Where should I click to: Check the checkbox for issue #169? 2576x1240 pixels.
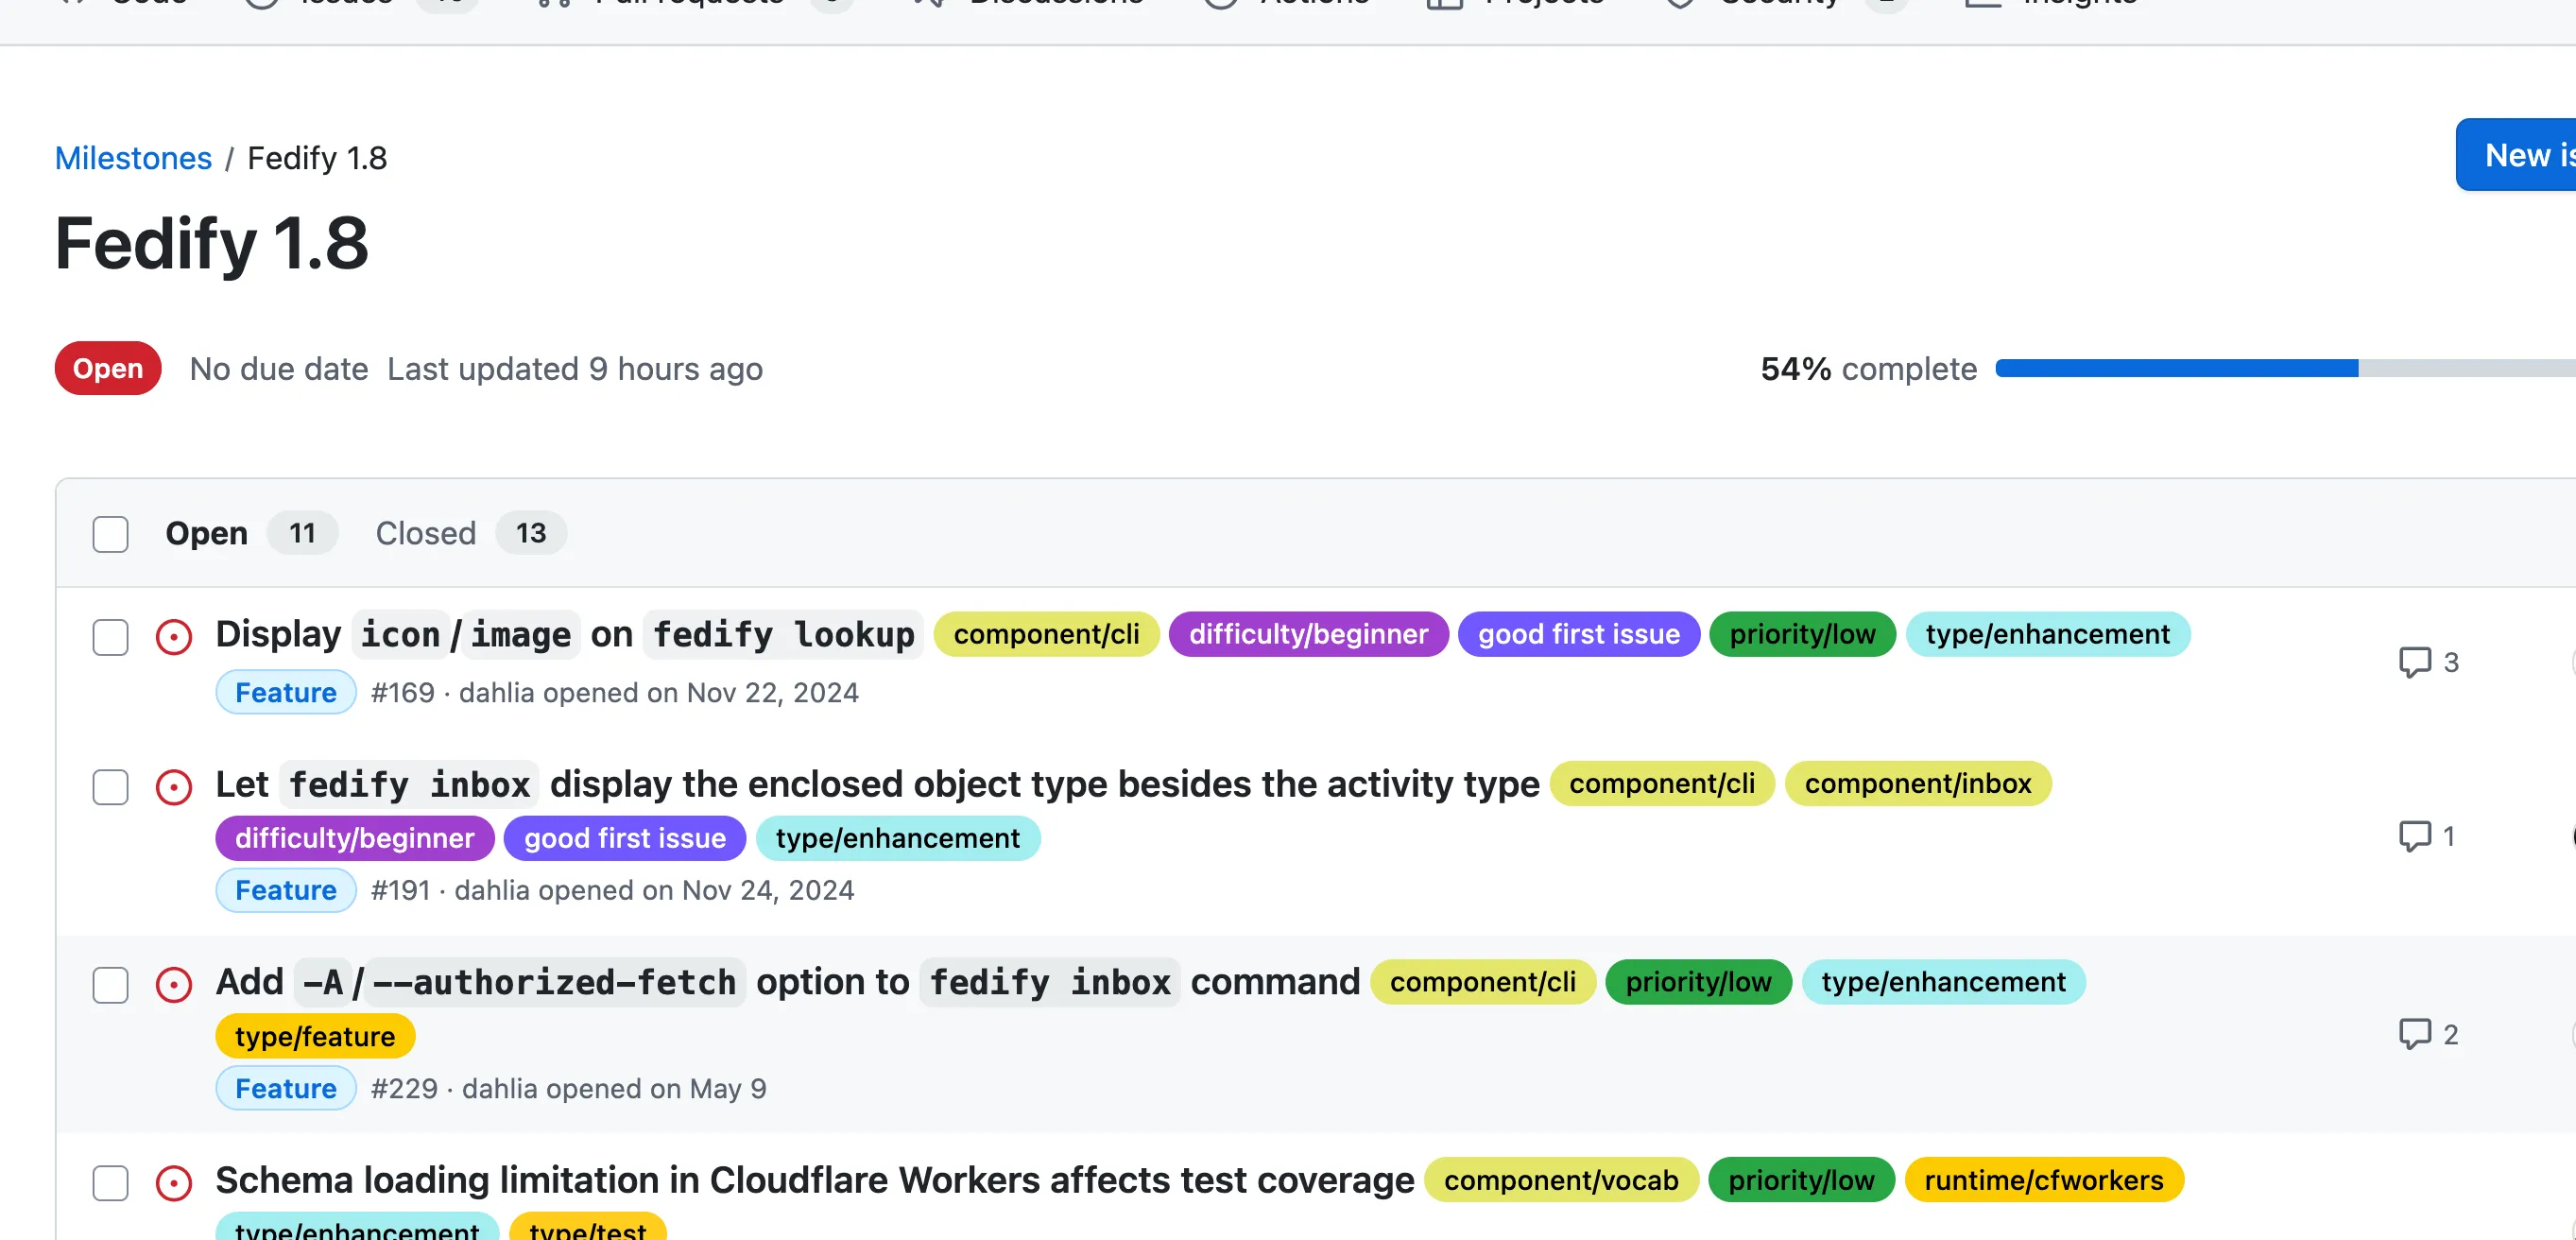point(110,637)
